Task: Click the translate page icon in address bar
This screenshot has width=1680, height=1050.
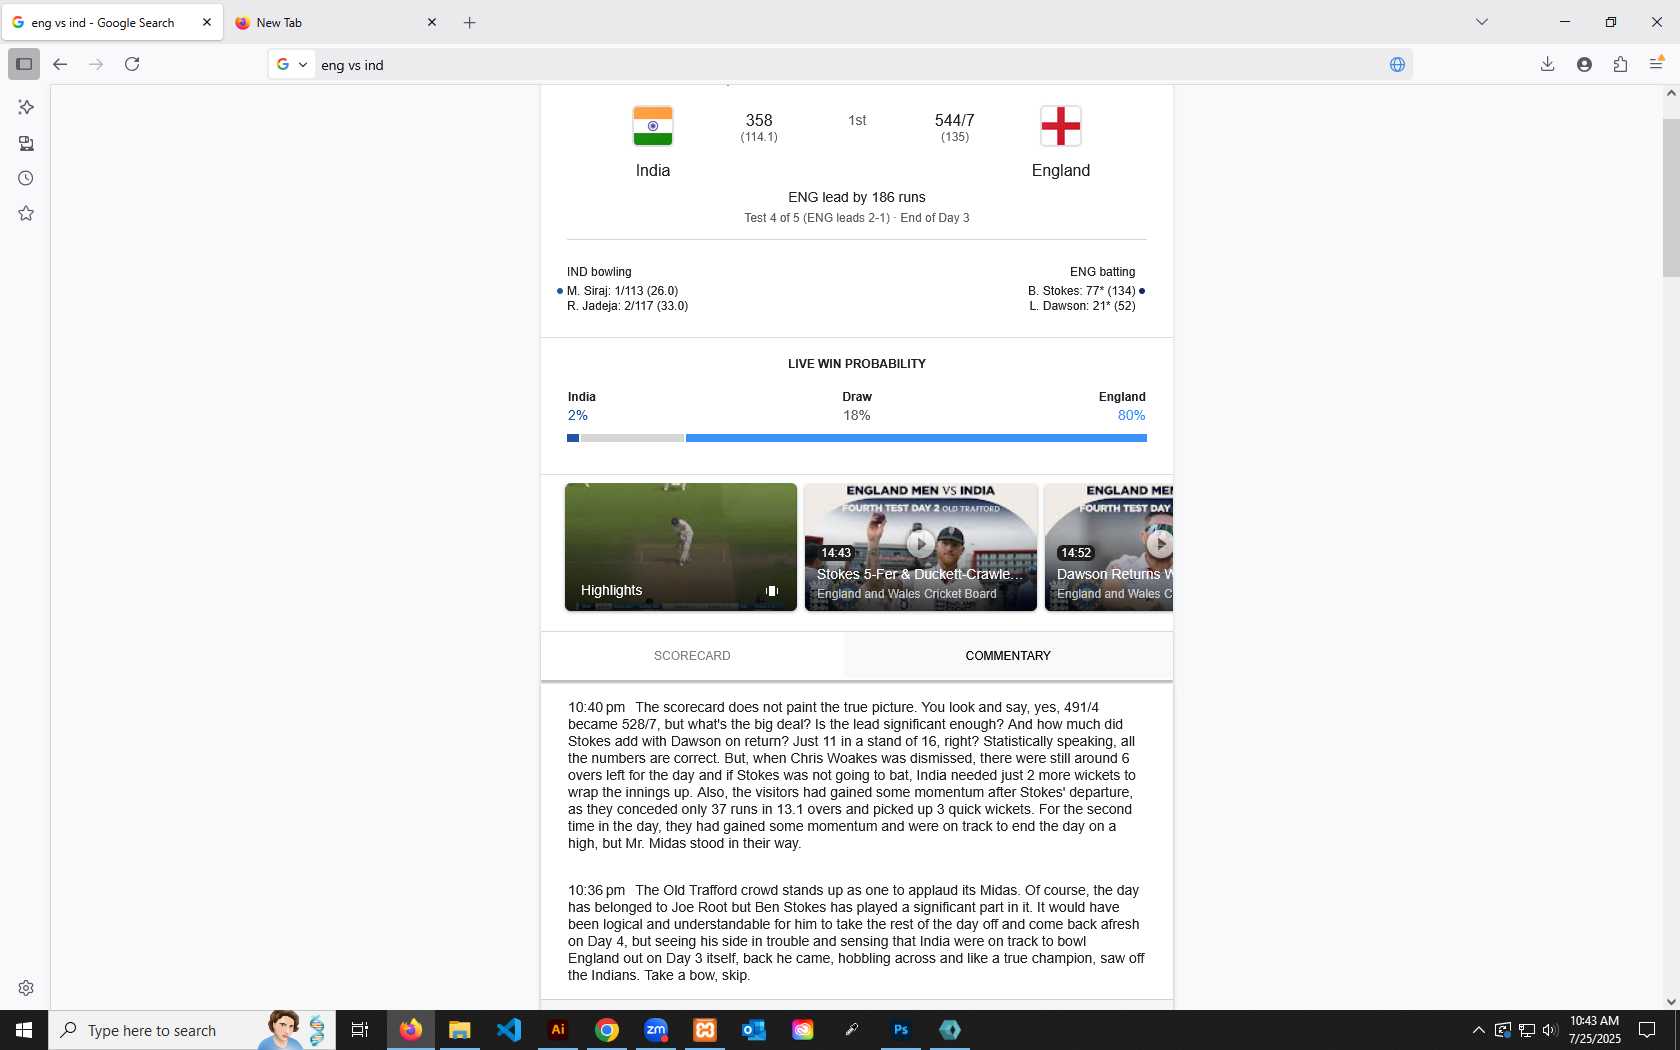Action: [1397, 64]
